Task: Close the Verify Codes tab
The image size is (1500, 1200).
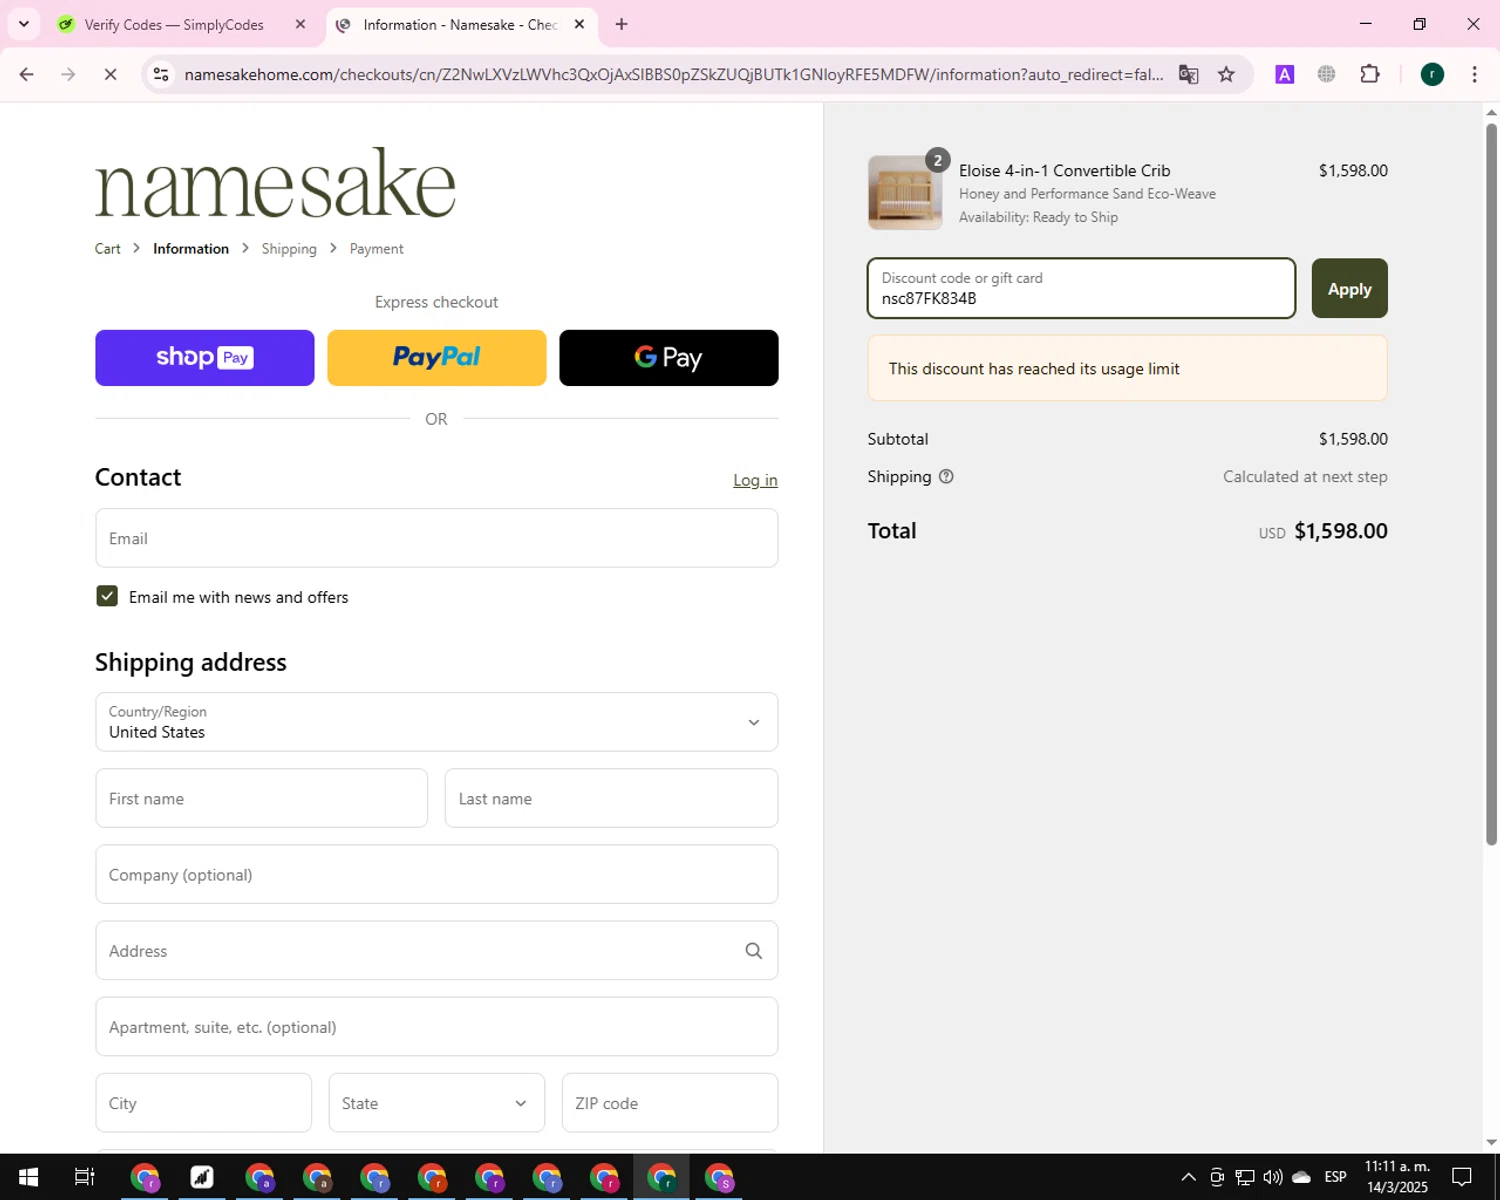Action: point(300,24)
